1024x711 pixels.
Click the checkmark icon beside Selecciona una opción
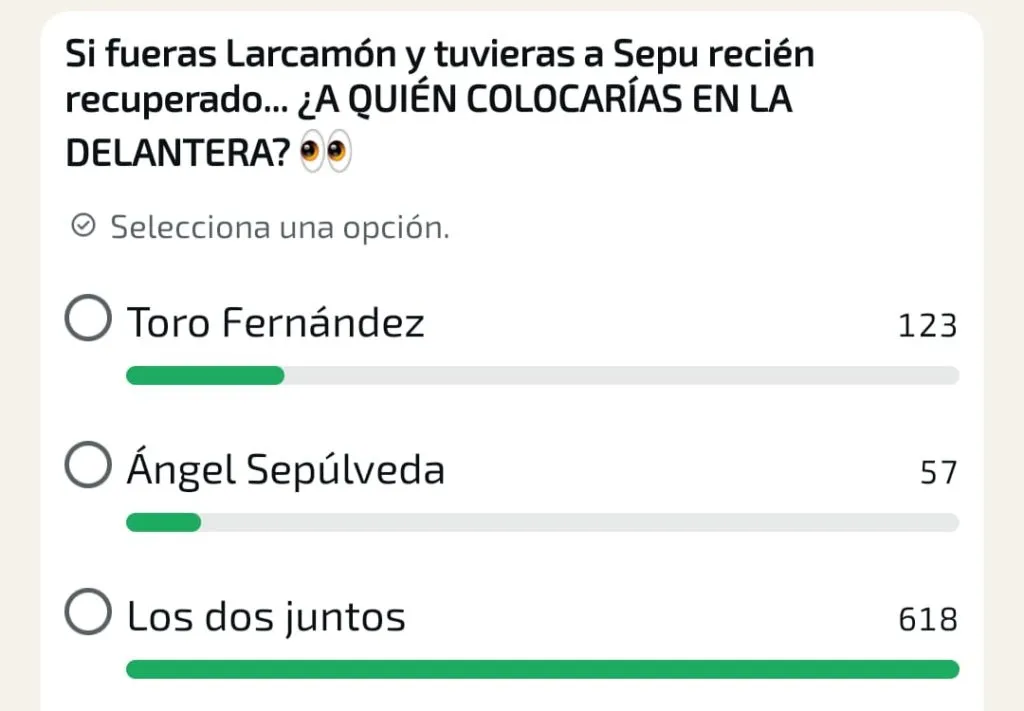point(83,227)
